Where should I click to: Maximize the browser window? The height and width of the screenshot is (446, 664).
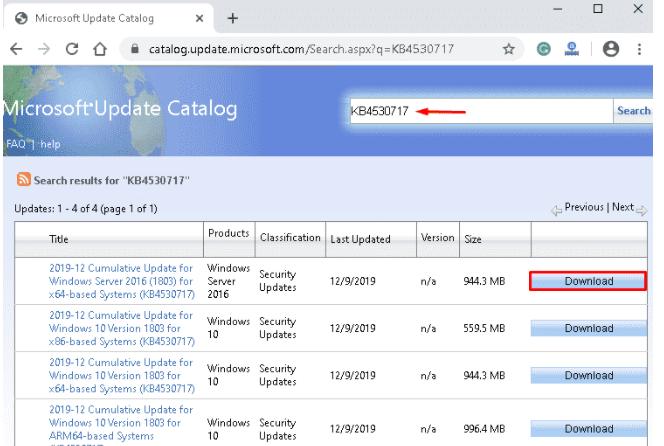tap(598, 9)
